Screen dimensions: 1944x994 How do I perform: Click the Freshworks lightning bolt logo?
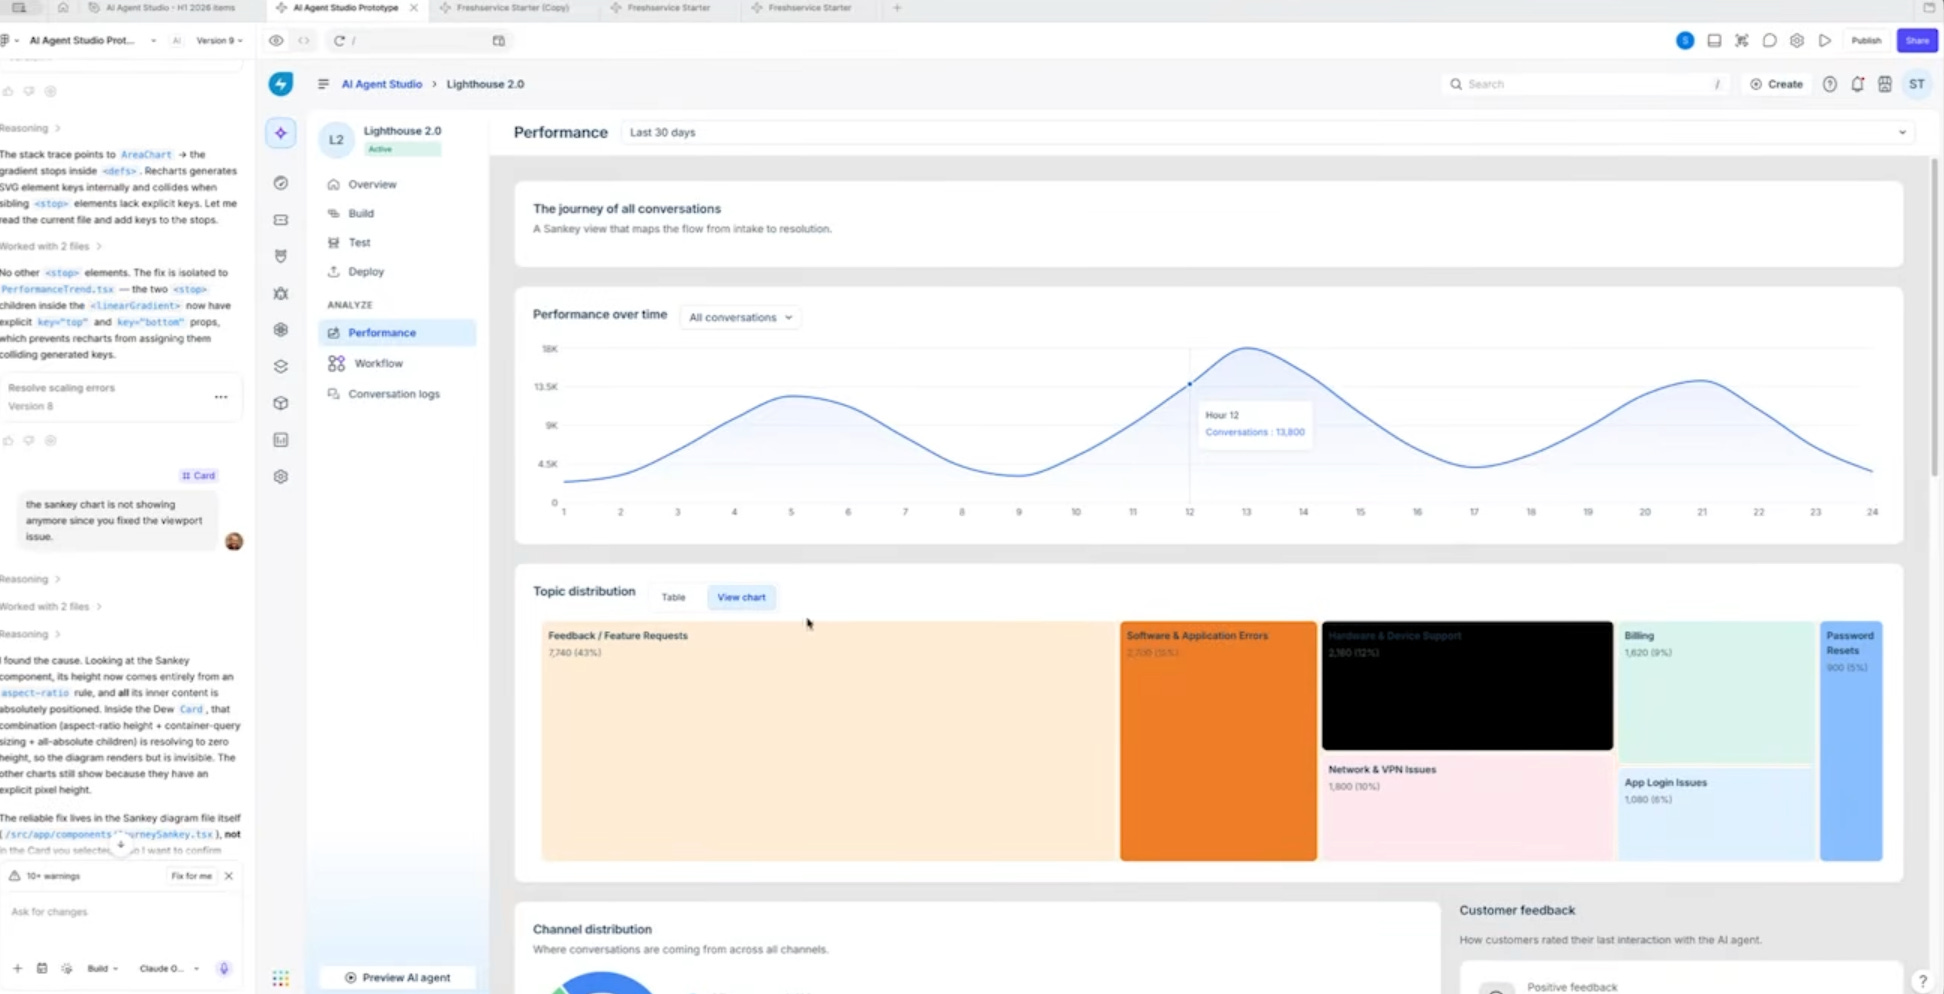pos(281,84)
